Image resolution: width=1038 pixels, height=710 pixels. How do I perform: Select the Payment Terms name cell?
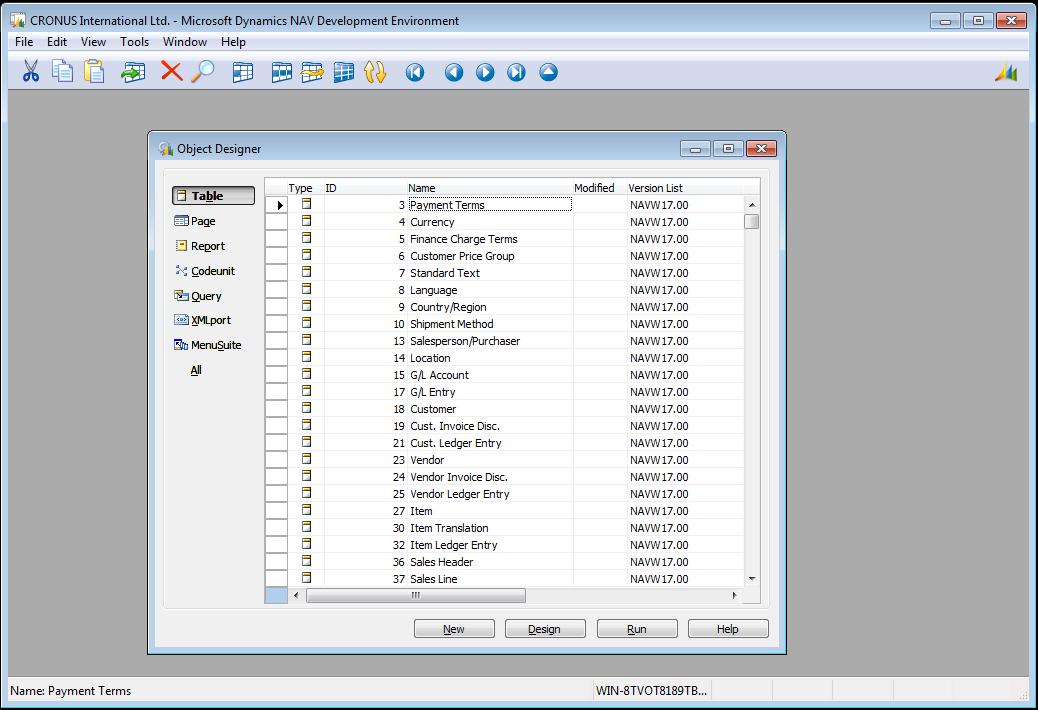click(x=490, y=205)
